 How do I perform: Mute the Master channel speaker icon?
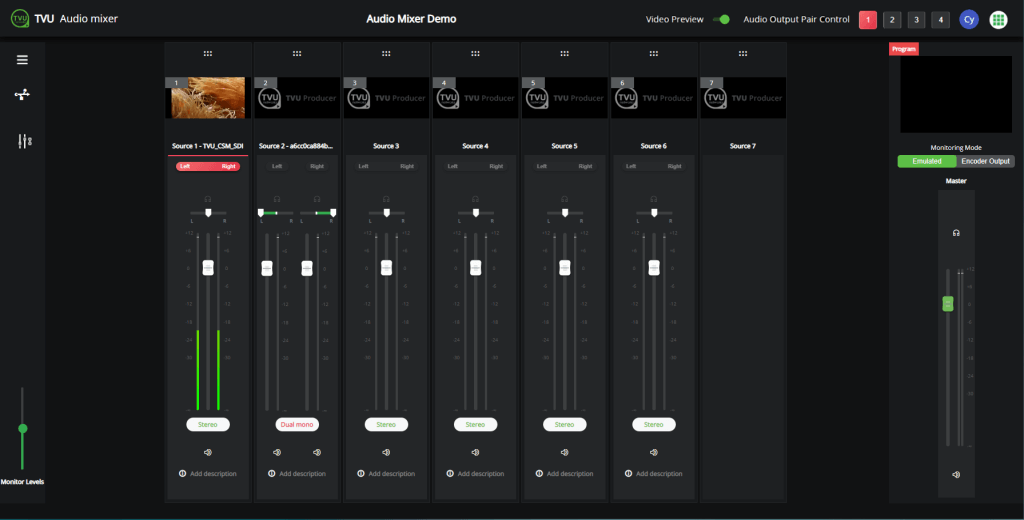click(x=956, y=474)
